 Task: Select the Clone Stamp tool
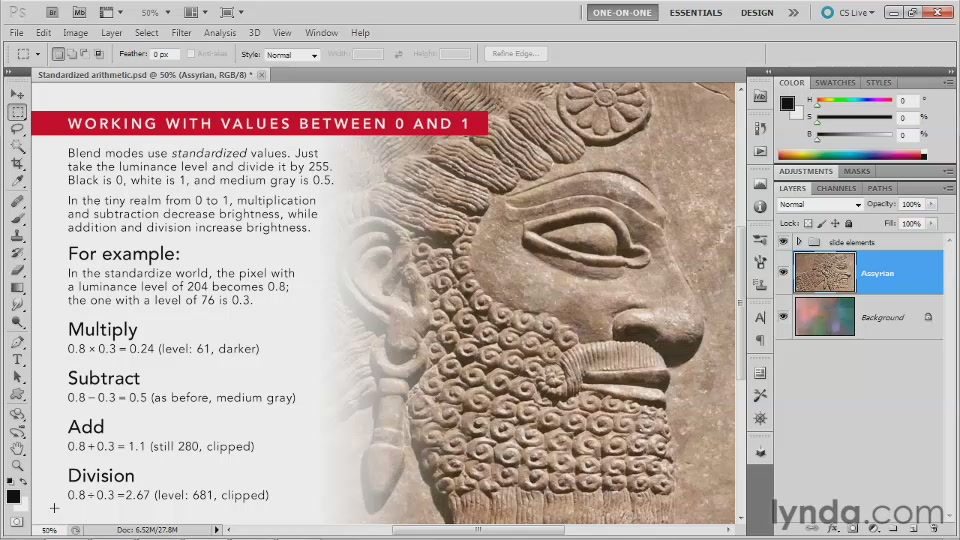click(x=17, y=236)
